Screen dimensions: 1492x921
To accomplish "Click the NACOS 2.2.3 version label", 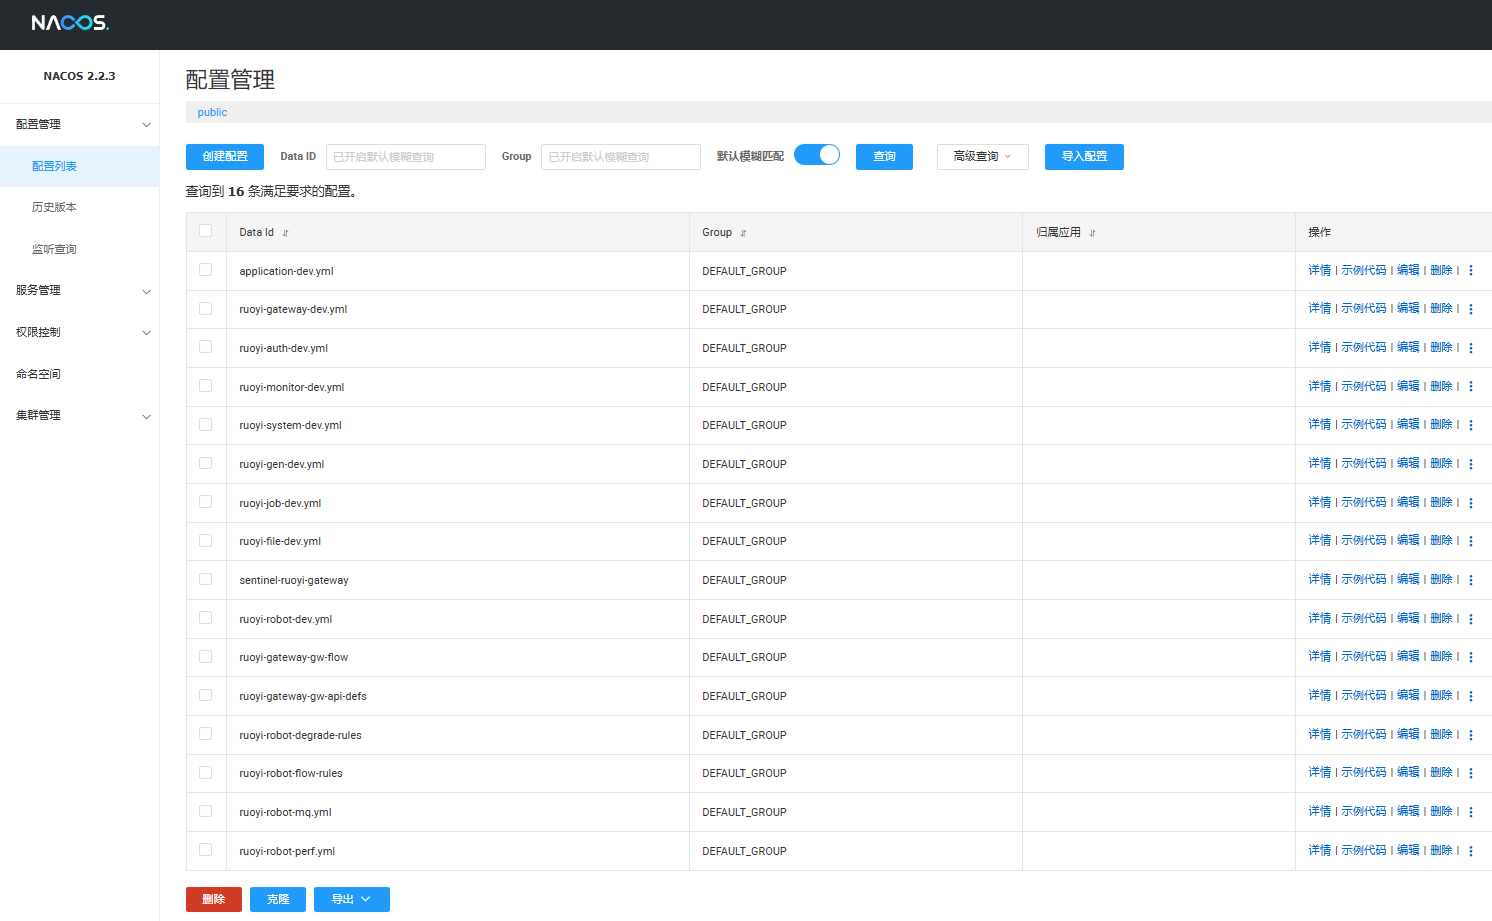I will pos(79,76).
